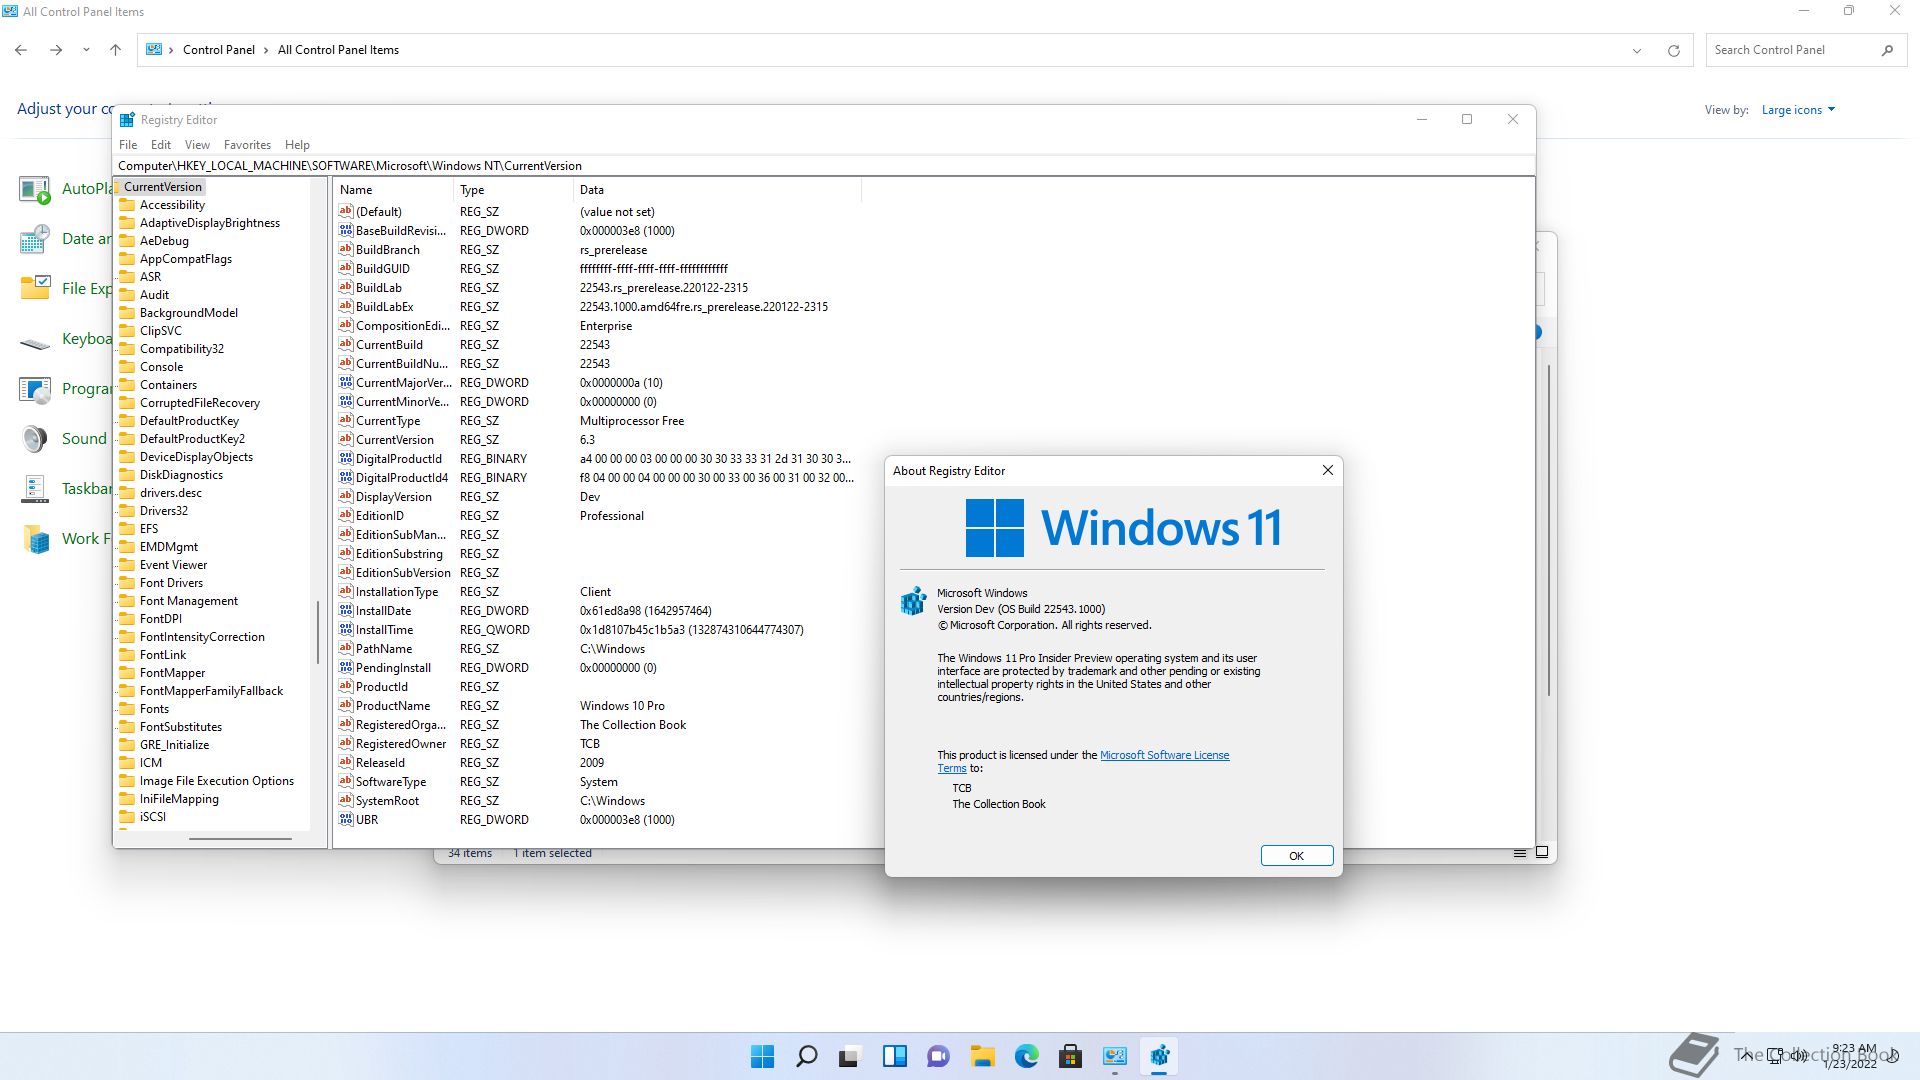Click the Type column header
The image size is (1920, 1080).
click(x=514, y=190)
